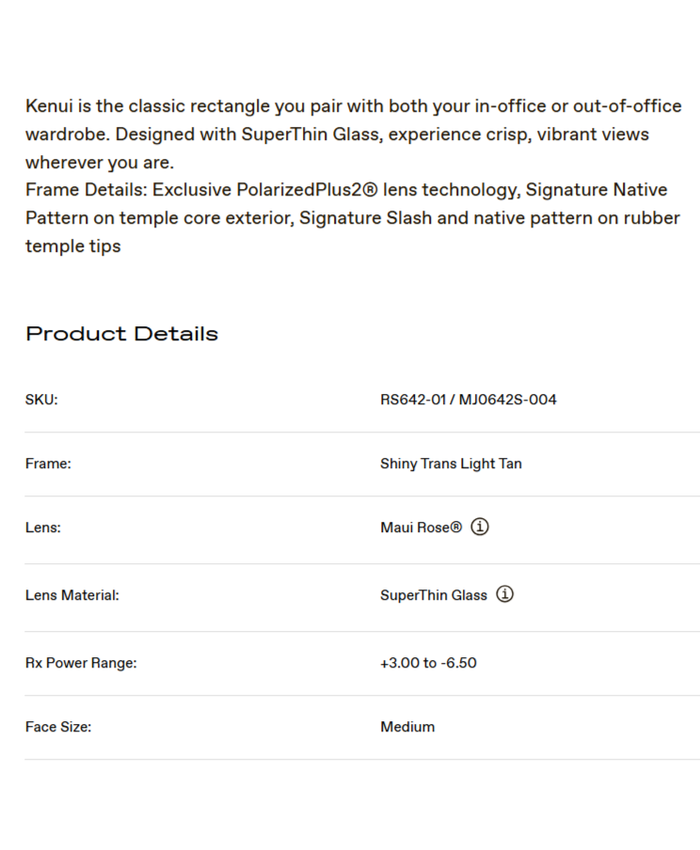Open the SuperThin Glass info icon
The height and width of the screenshot is (850, 700).
505,594
